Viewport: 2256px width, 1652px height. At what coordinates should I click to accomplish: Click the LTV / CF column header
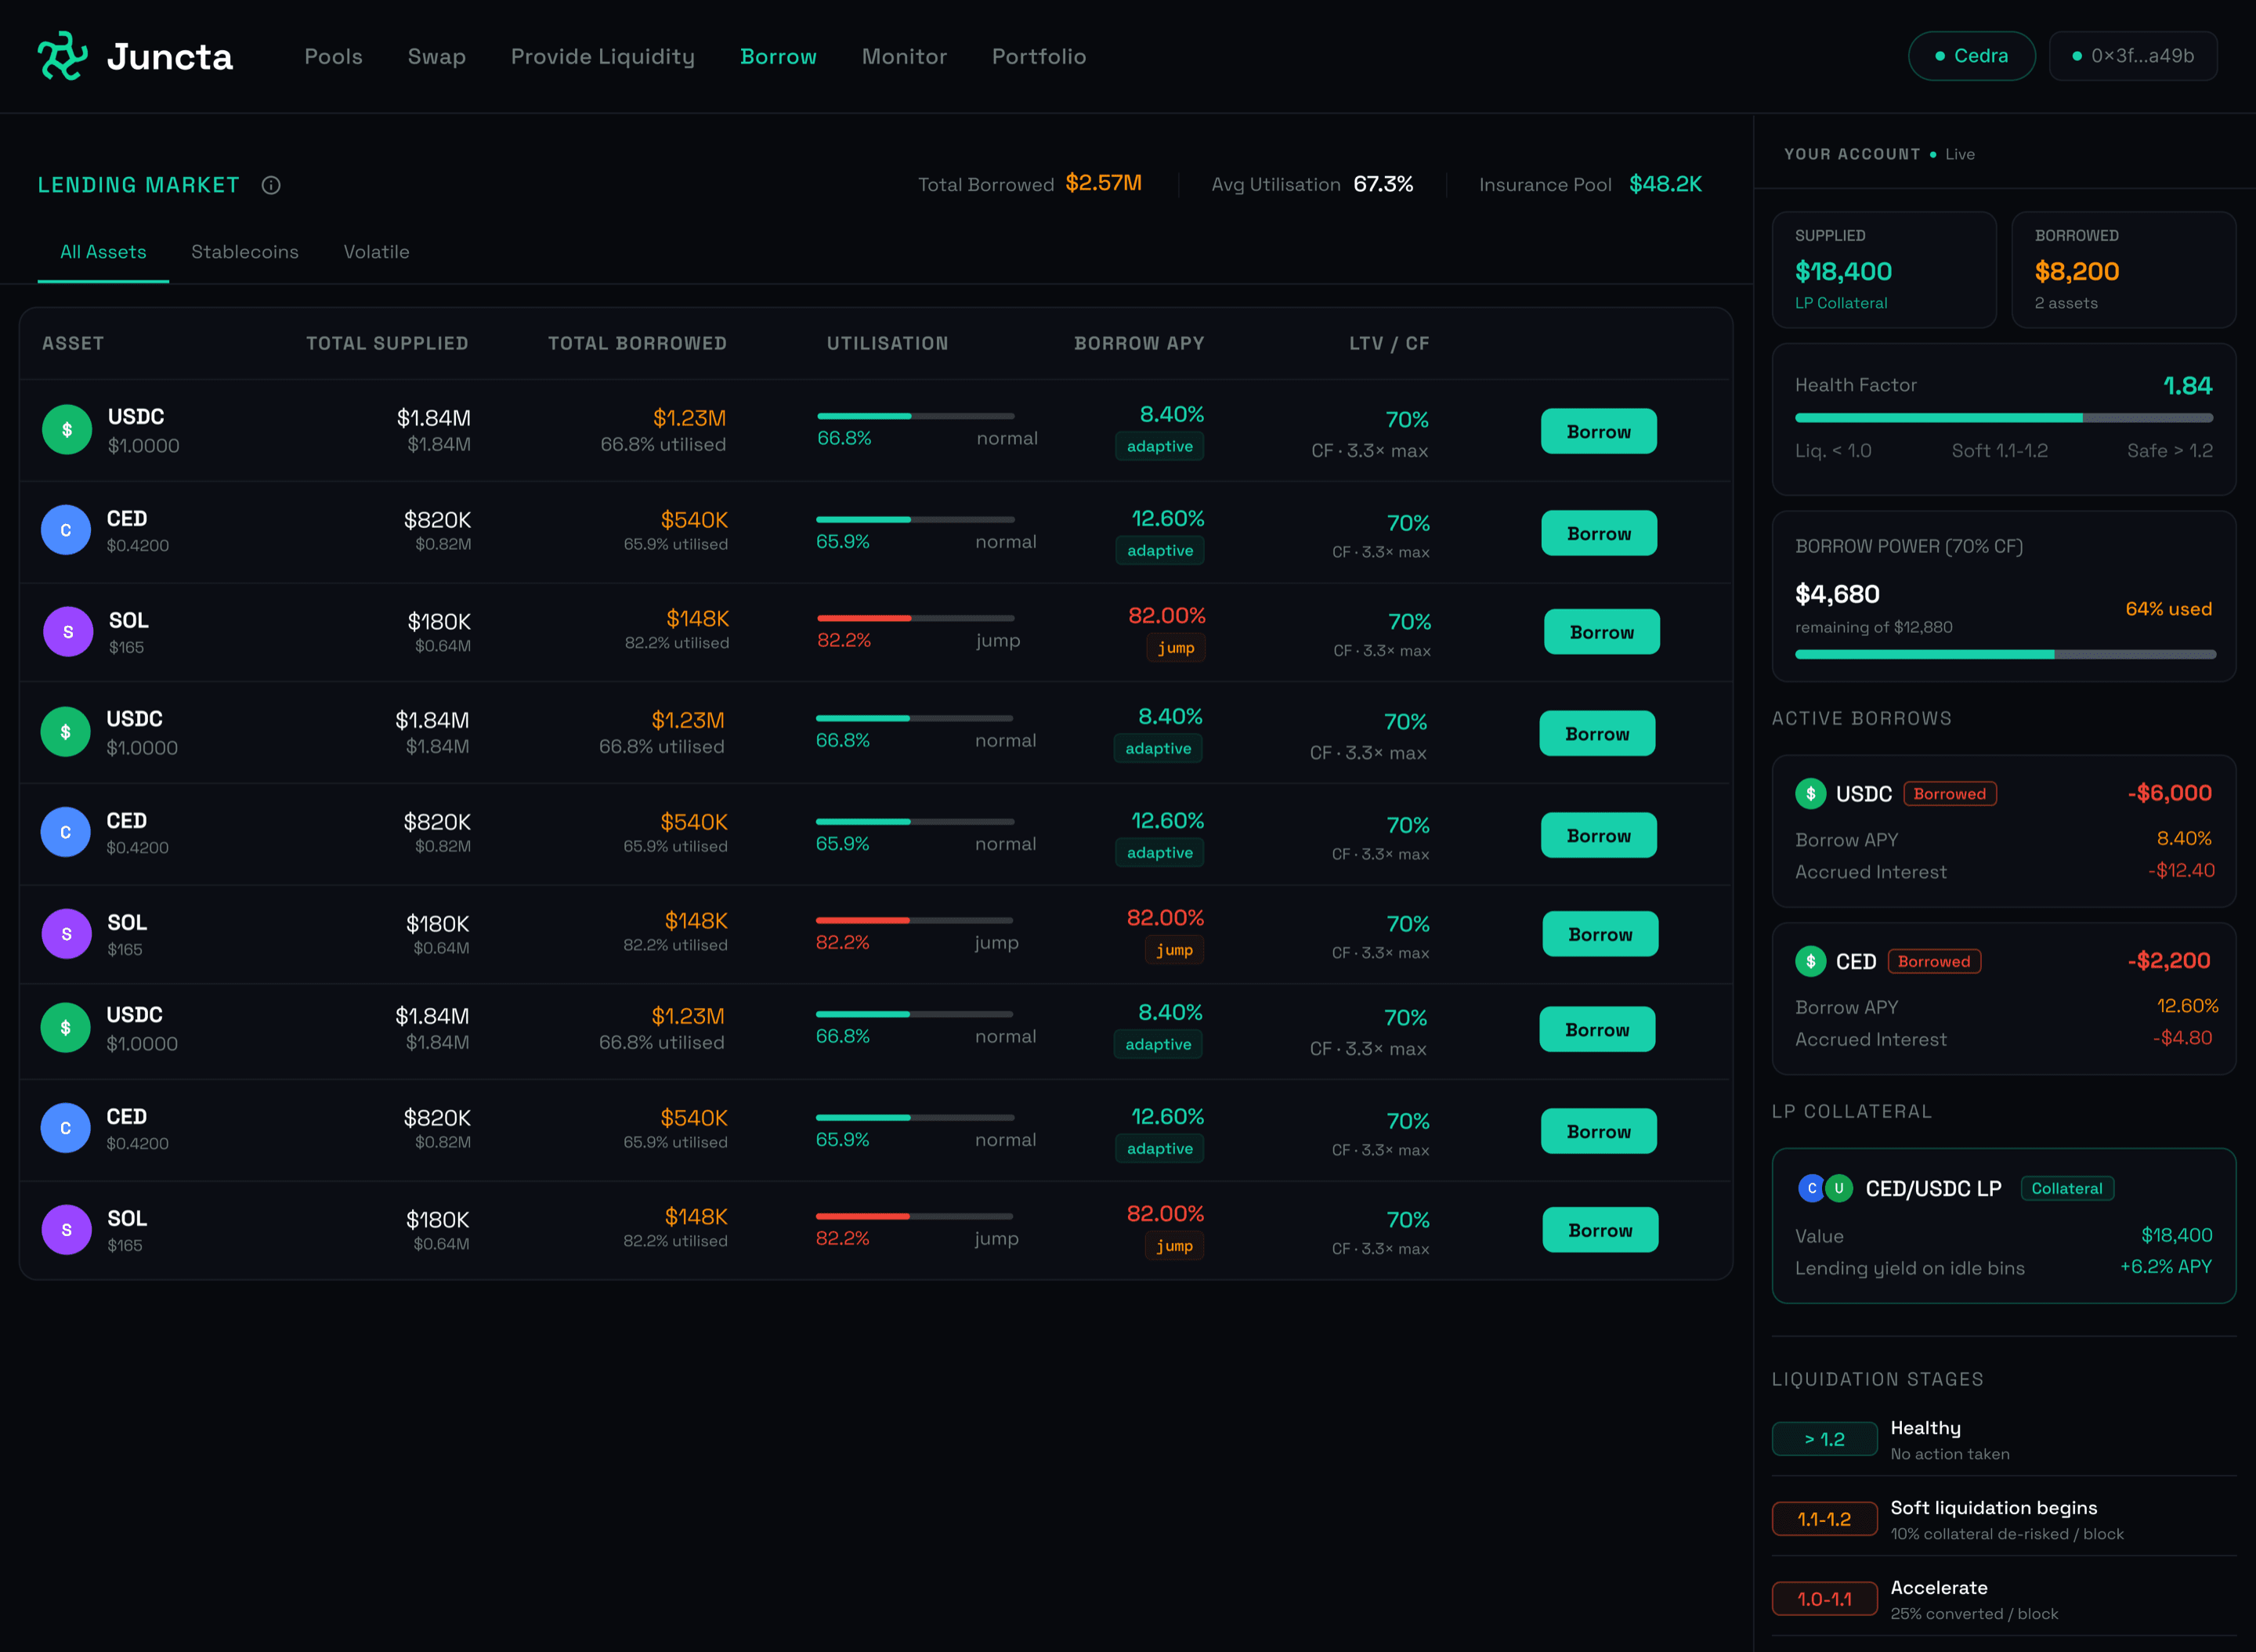tap(1389, 344)
